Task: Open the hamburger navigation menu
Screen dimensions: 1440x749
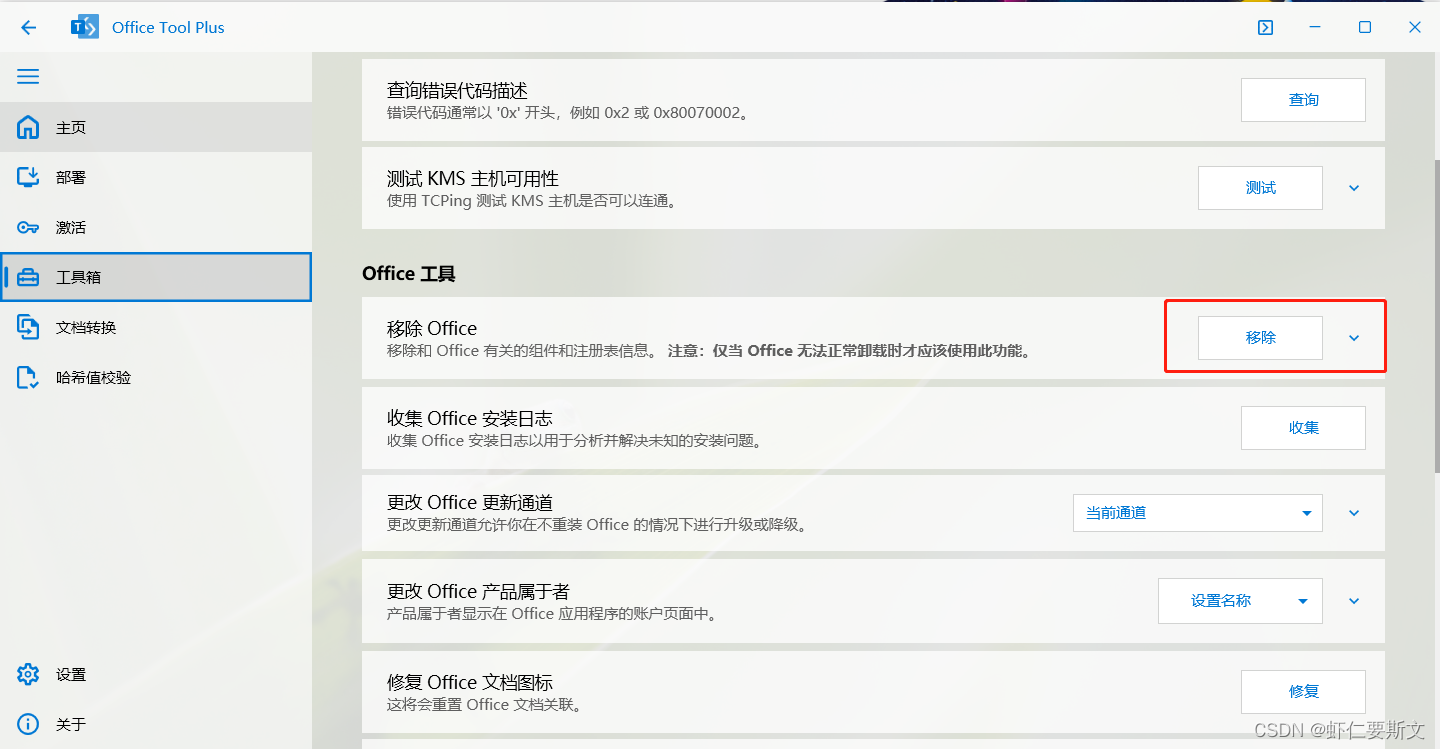Action: pos(28,77)
